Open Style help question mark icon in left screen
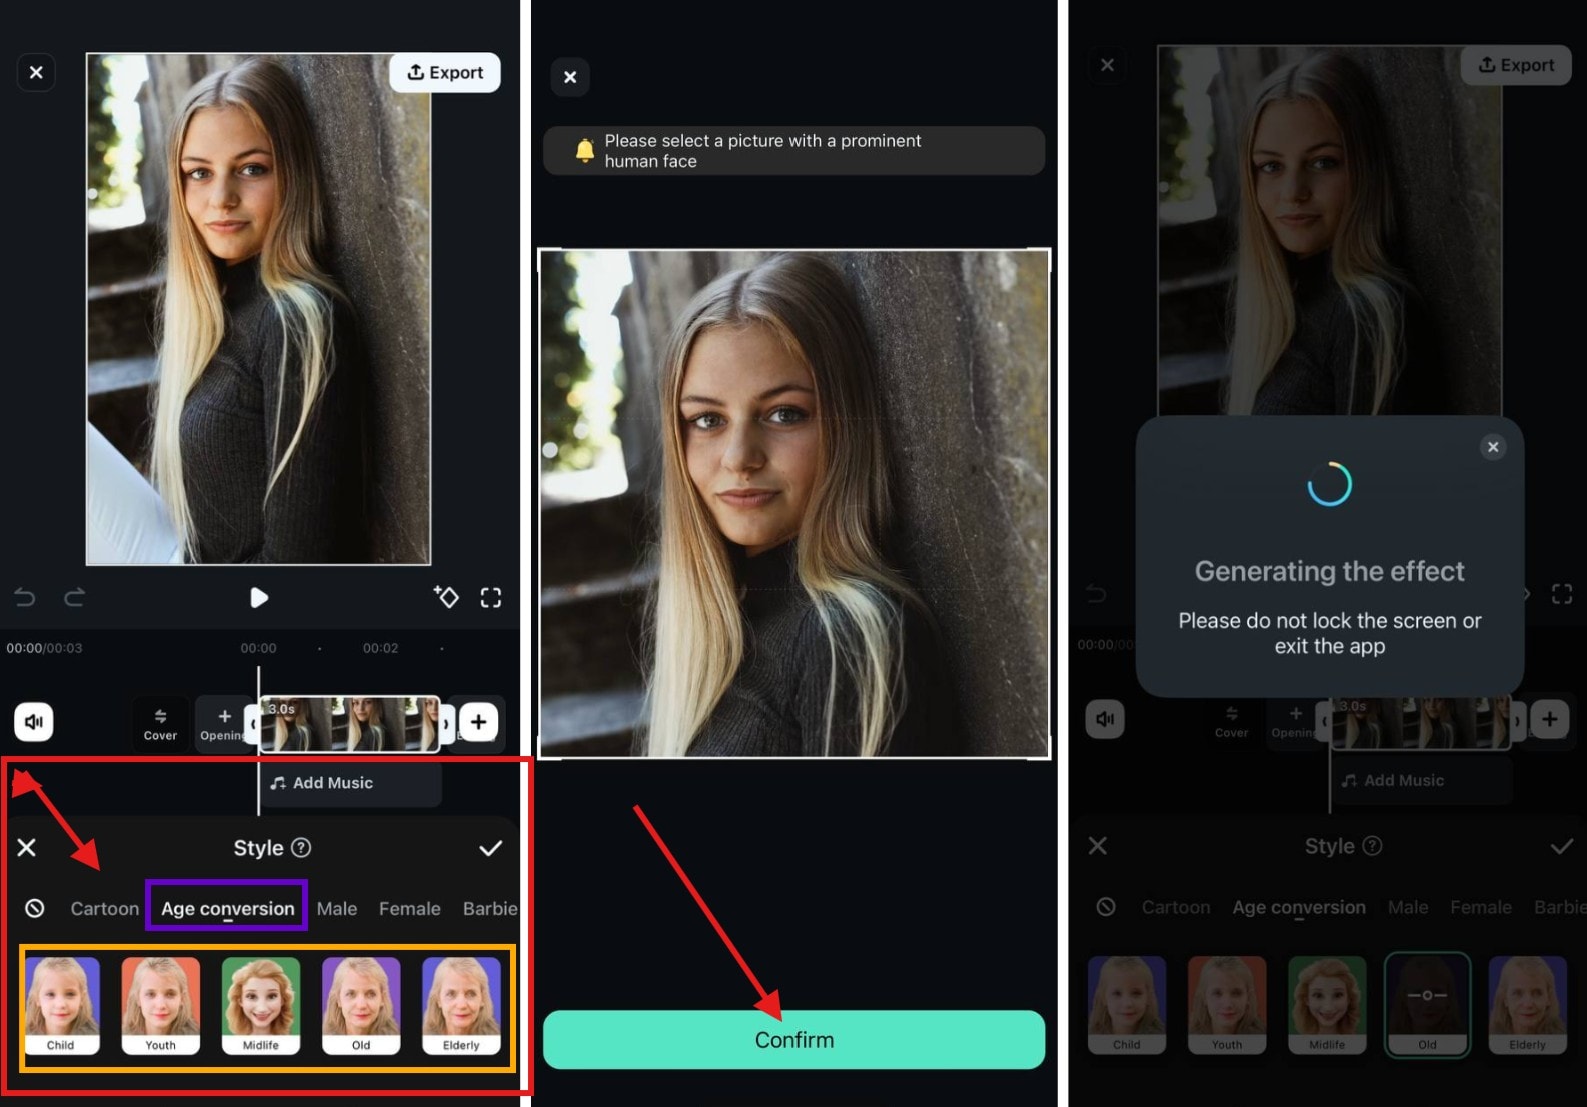The image size is (1587, 1107). coord(301,848)
